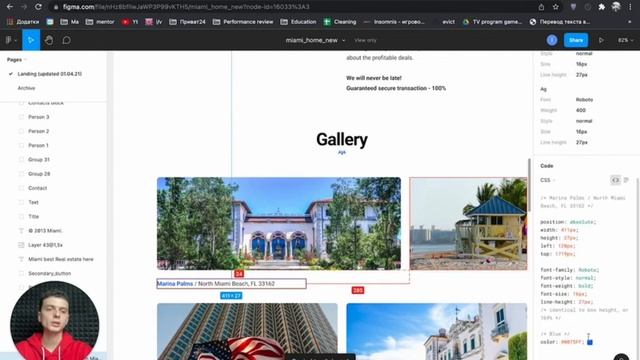The width and height of the screenshot is (640, 360).
Task: Open the Insomnia bookmark
Action: coord(394,22)
